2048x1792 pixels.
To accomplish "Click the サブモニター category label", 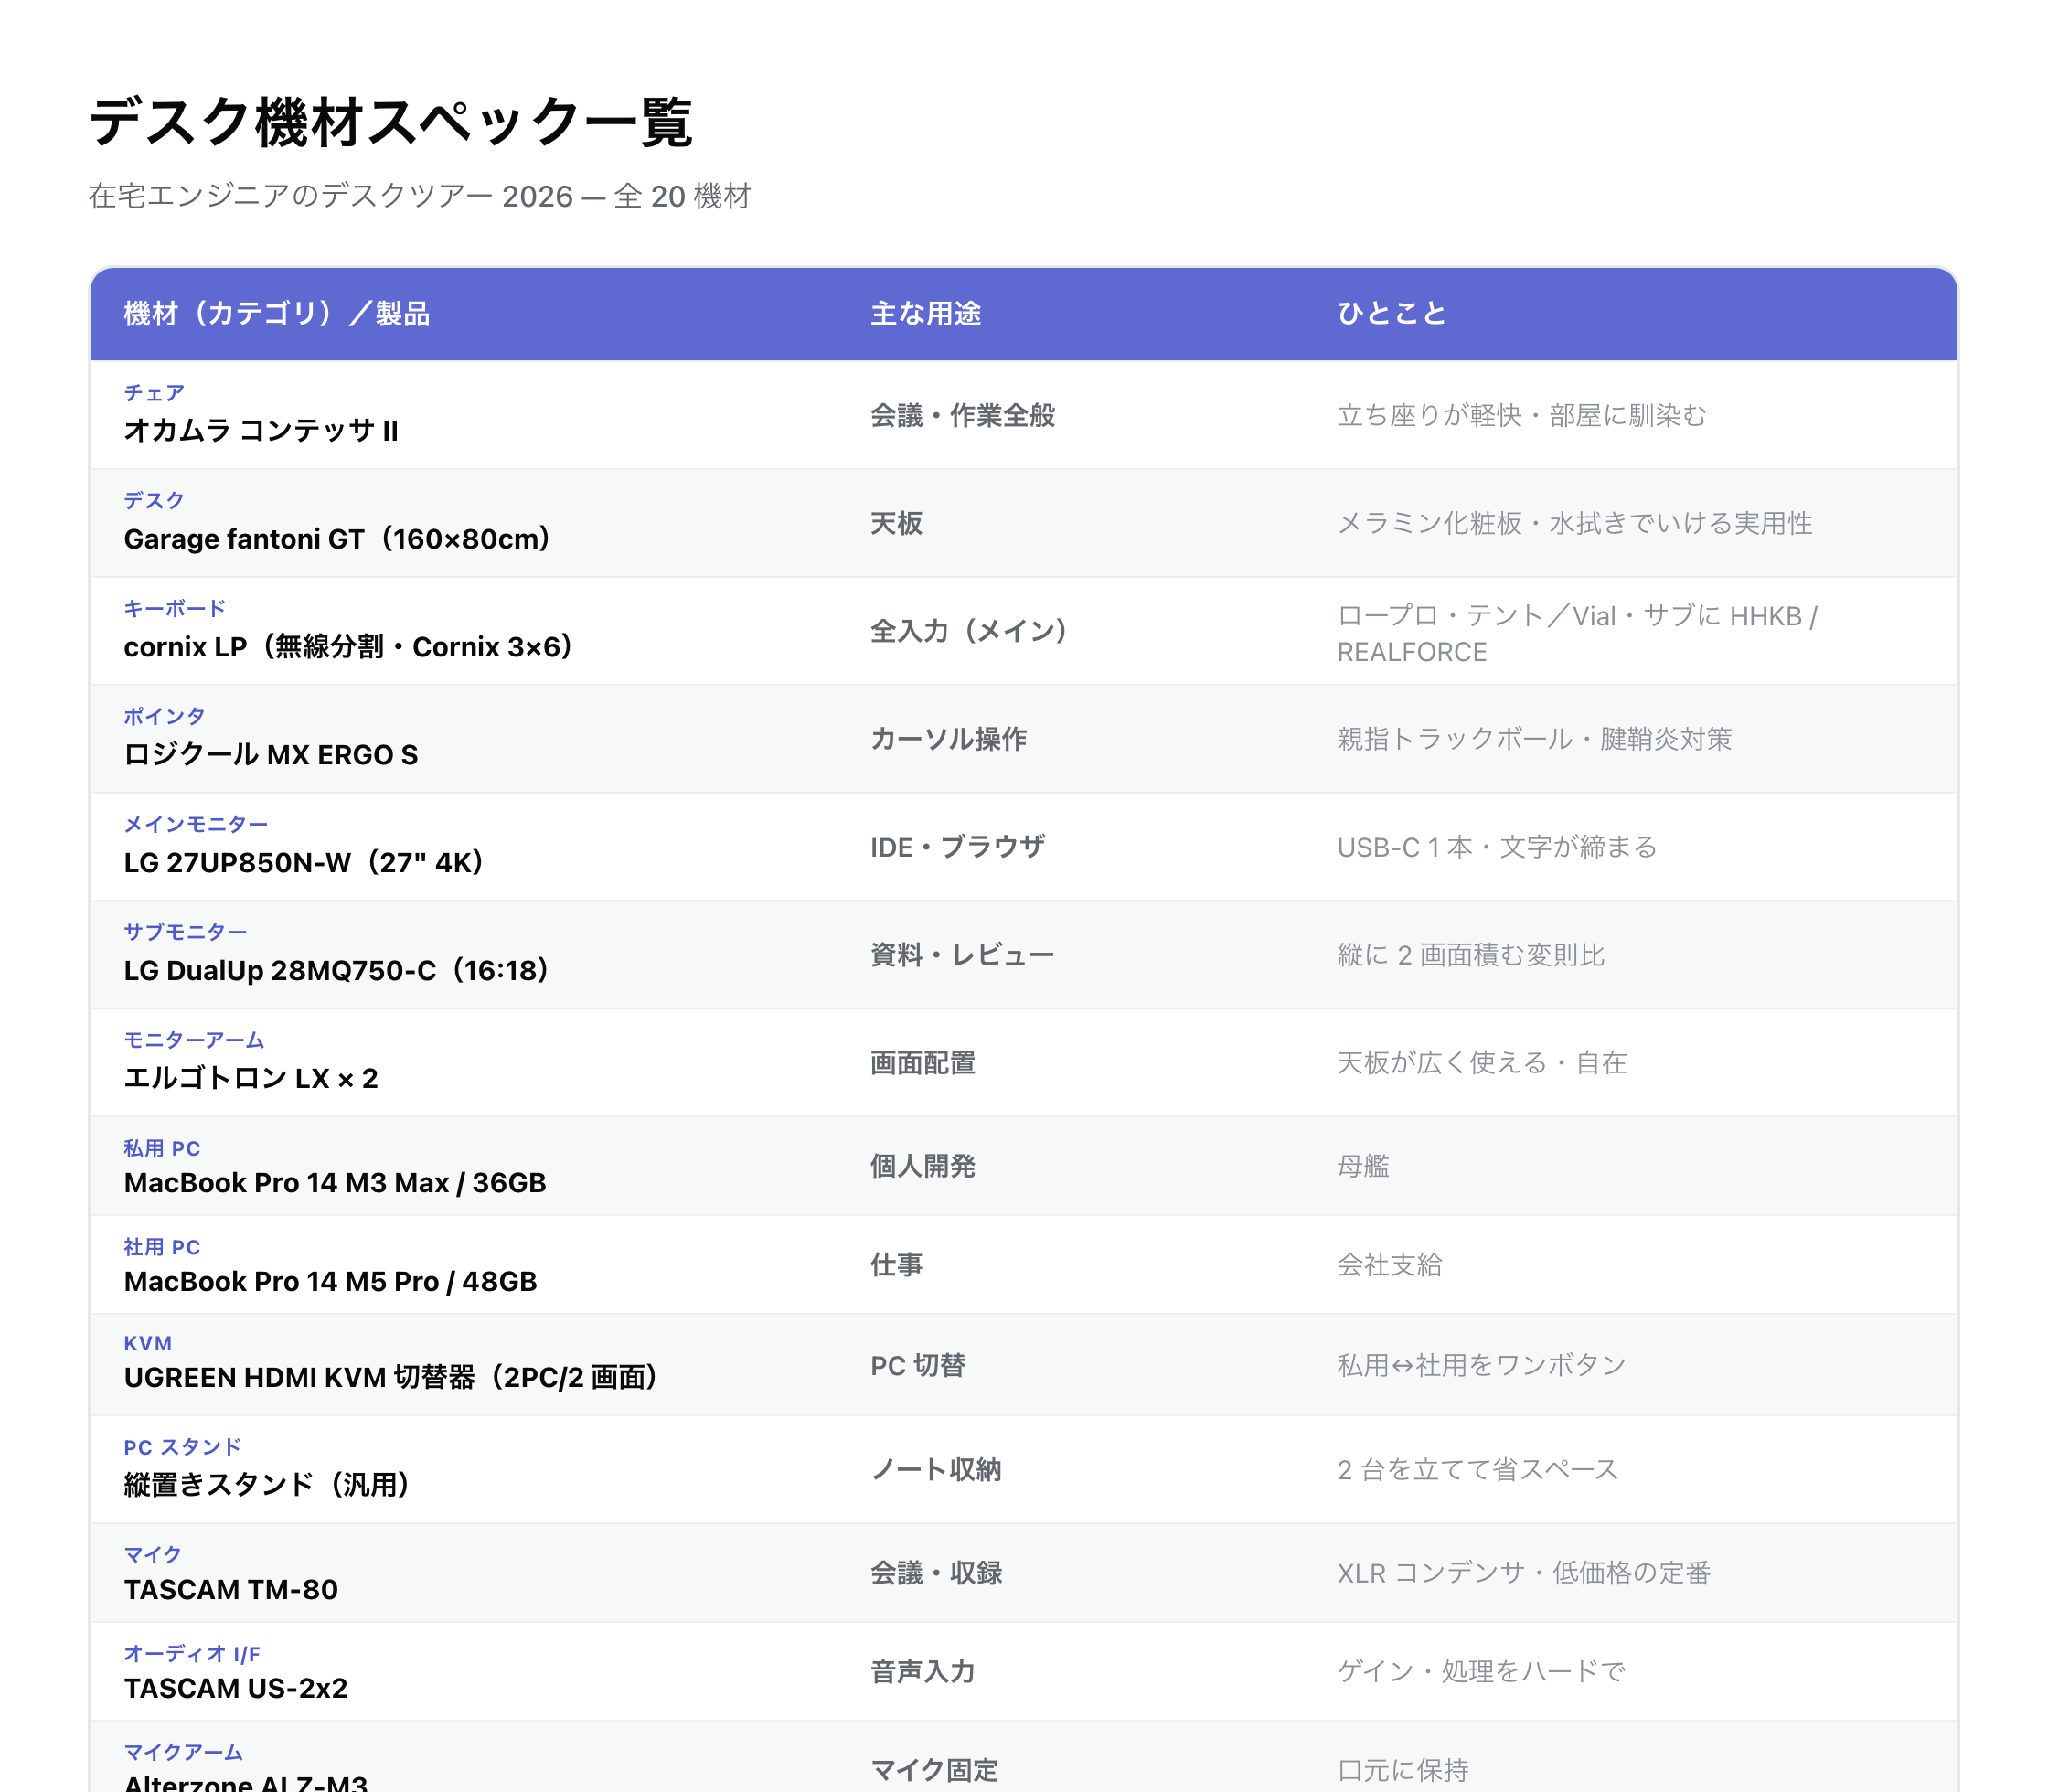I will click(x=185, y=932).
